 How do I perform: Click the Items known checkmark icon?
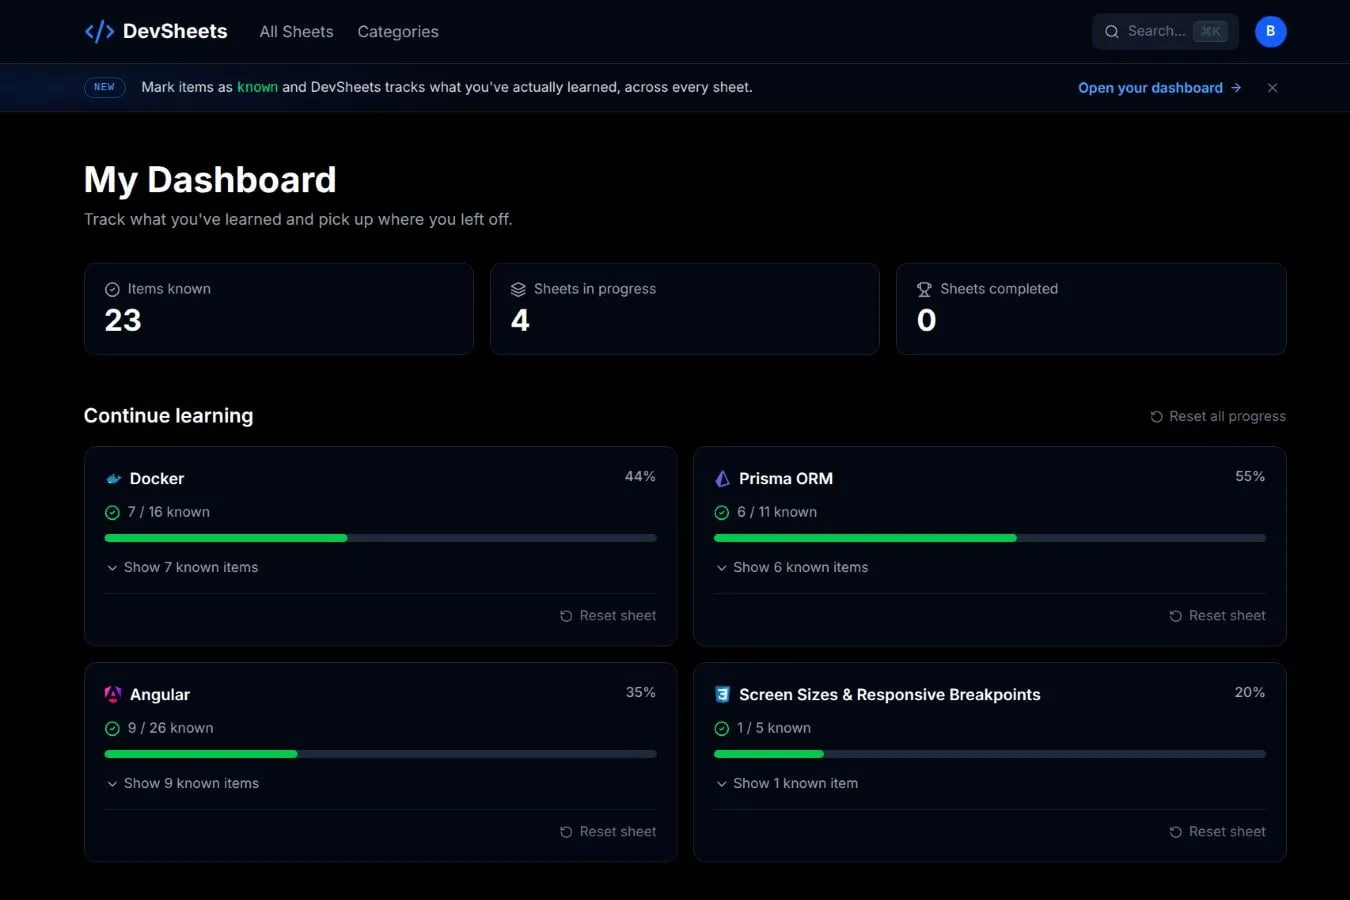click(x=112, y=290)
